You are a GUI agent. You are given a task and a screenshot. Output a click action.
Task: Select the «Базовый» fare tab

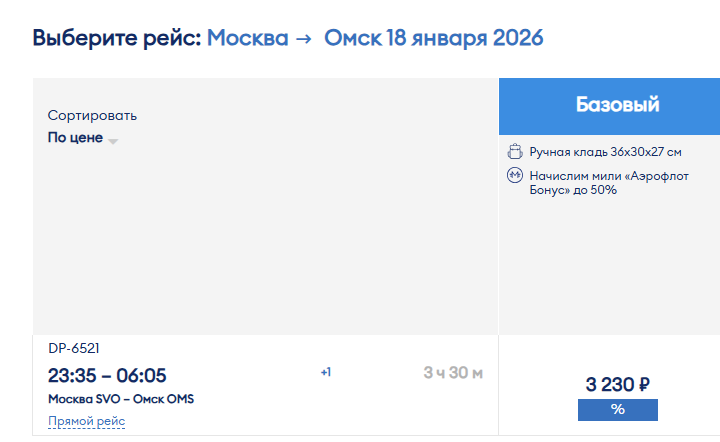click(609, 106)
